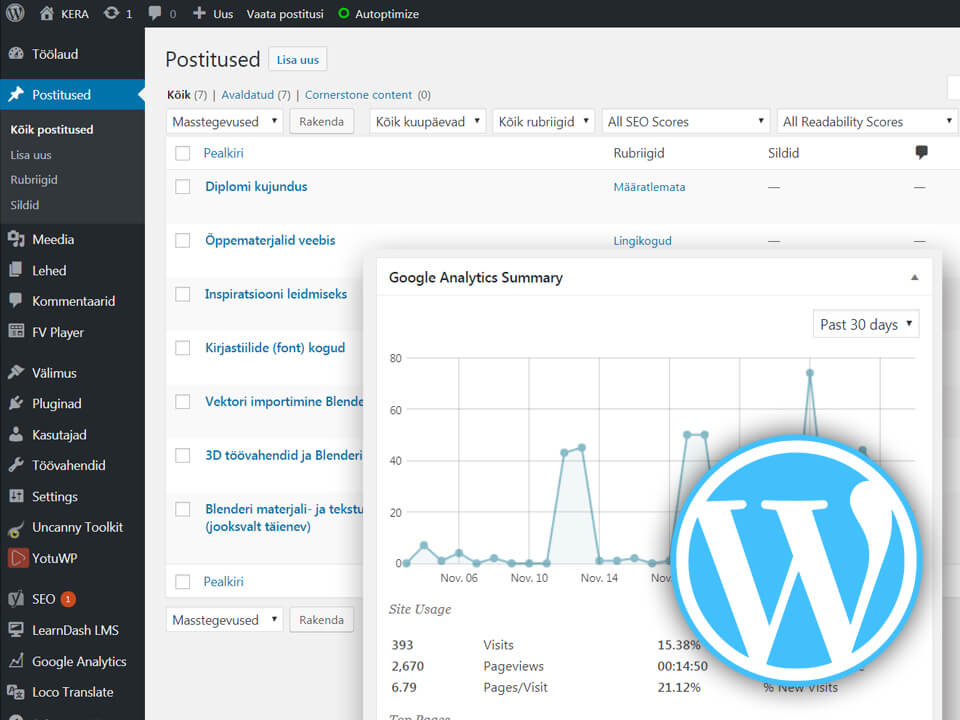Click the Kasutajad user icon
This screenshot has height=720, width=960.
pyautogui.click(x=16, y=435)
